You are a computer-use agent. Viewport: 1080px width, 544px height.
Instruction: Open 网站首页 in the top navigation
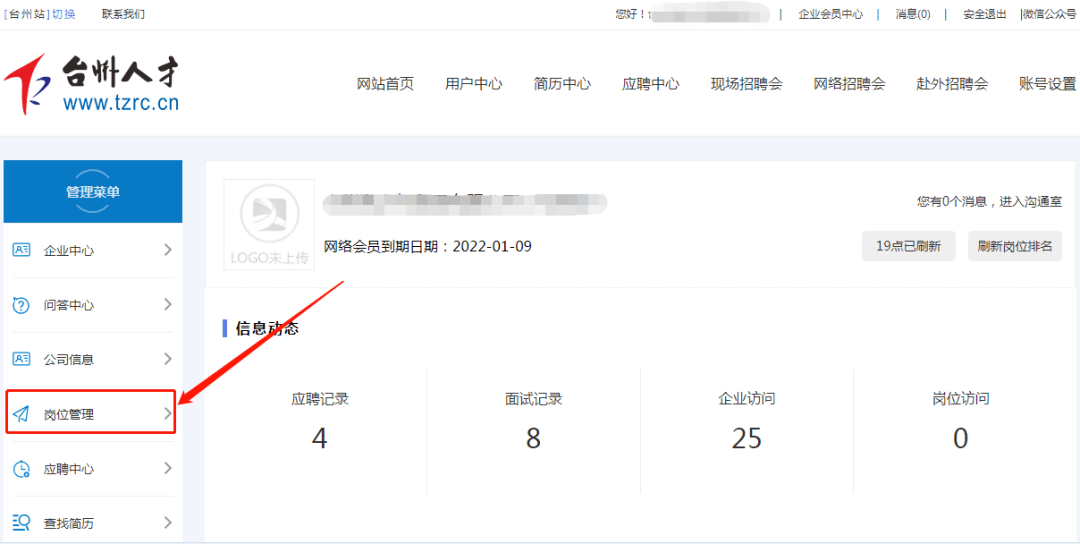tap(385, 85)
